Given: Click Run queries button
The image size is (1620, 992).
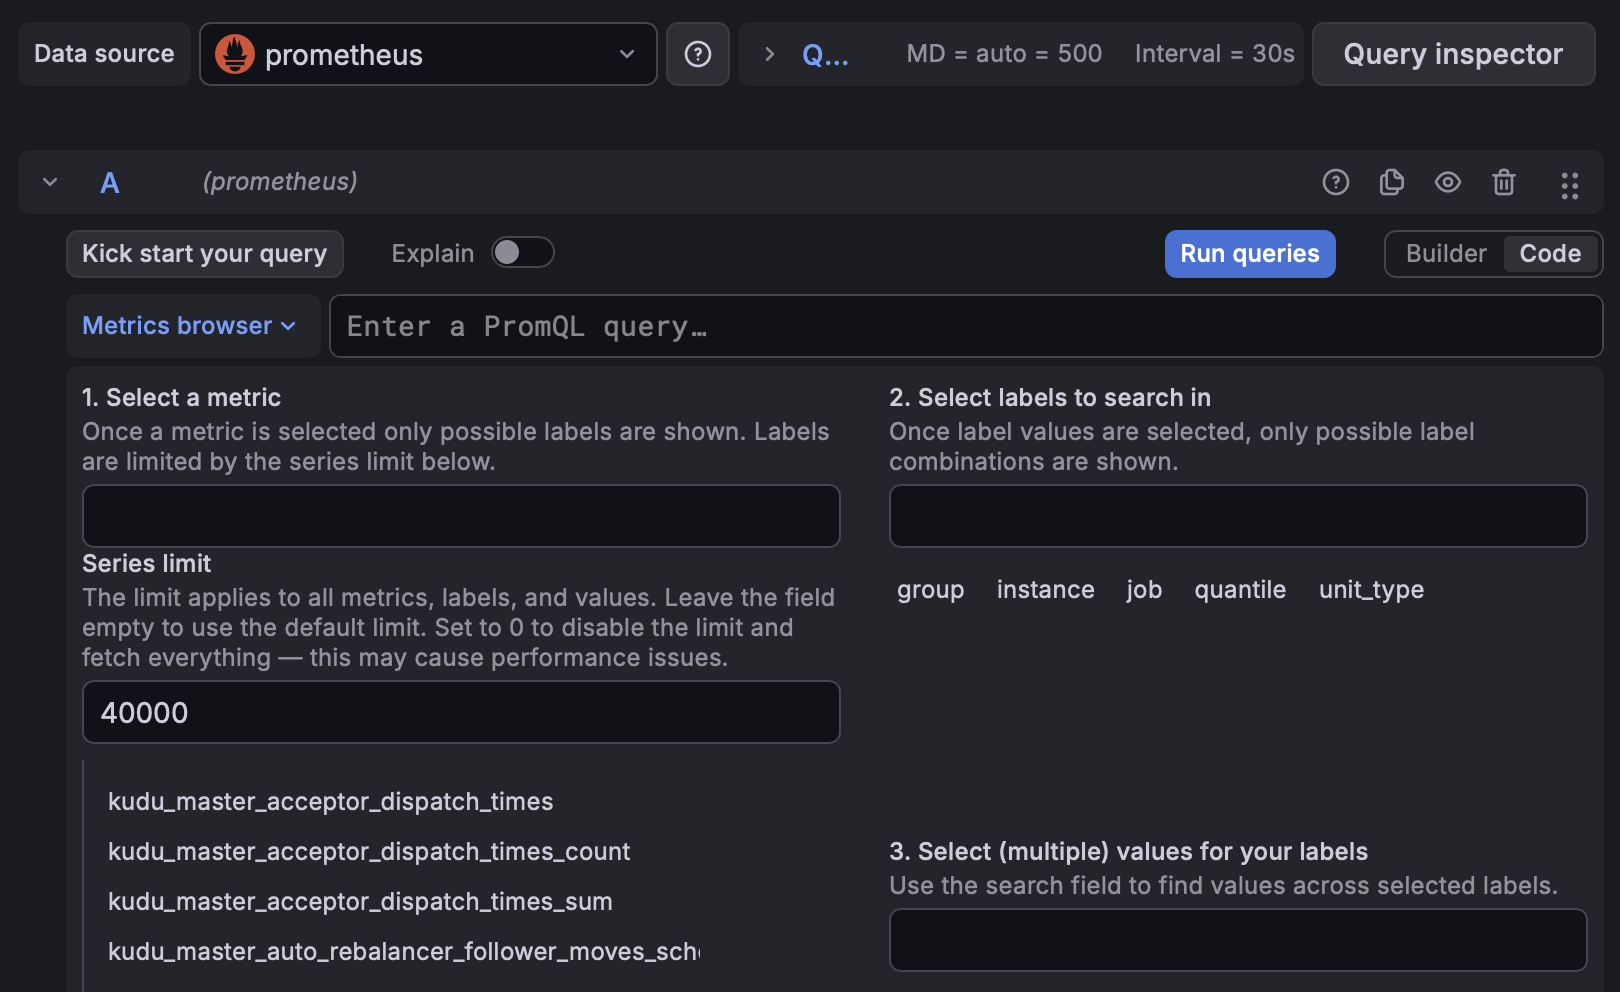Looking at the screenshot, I should pyautogui.click(x=1250, y=254).
